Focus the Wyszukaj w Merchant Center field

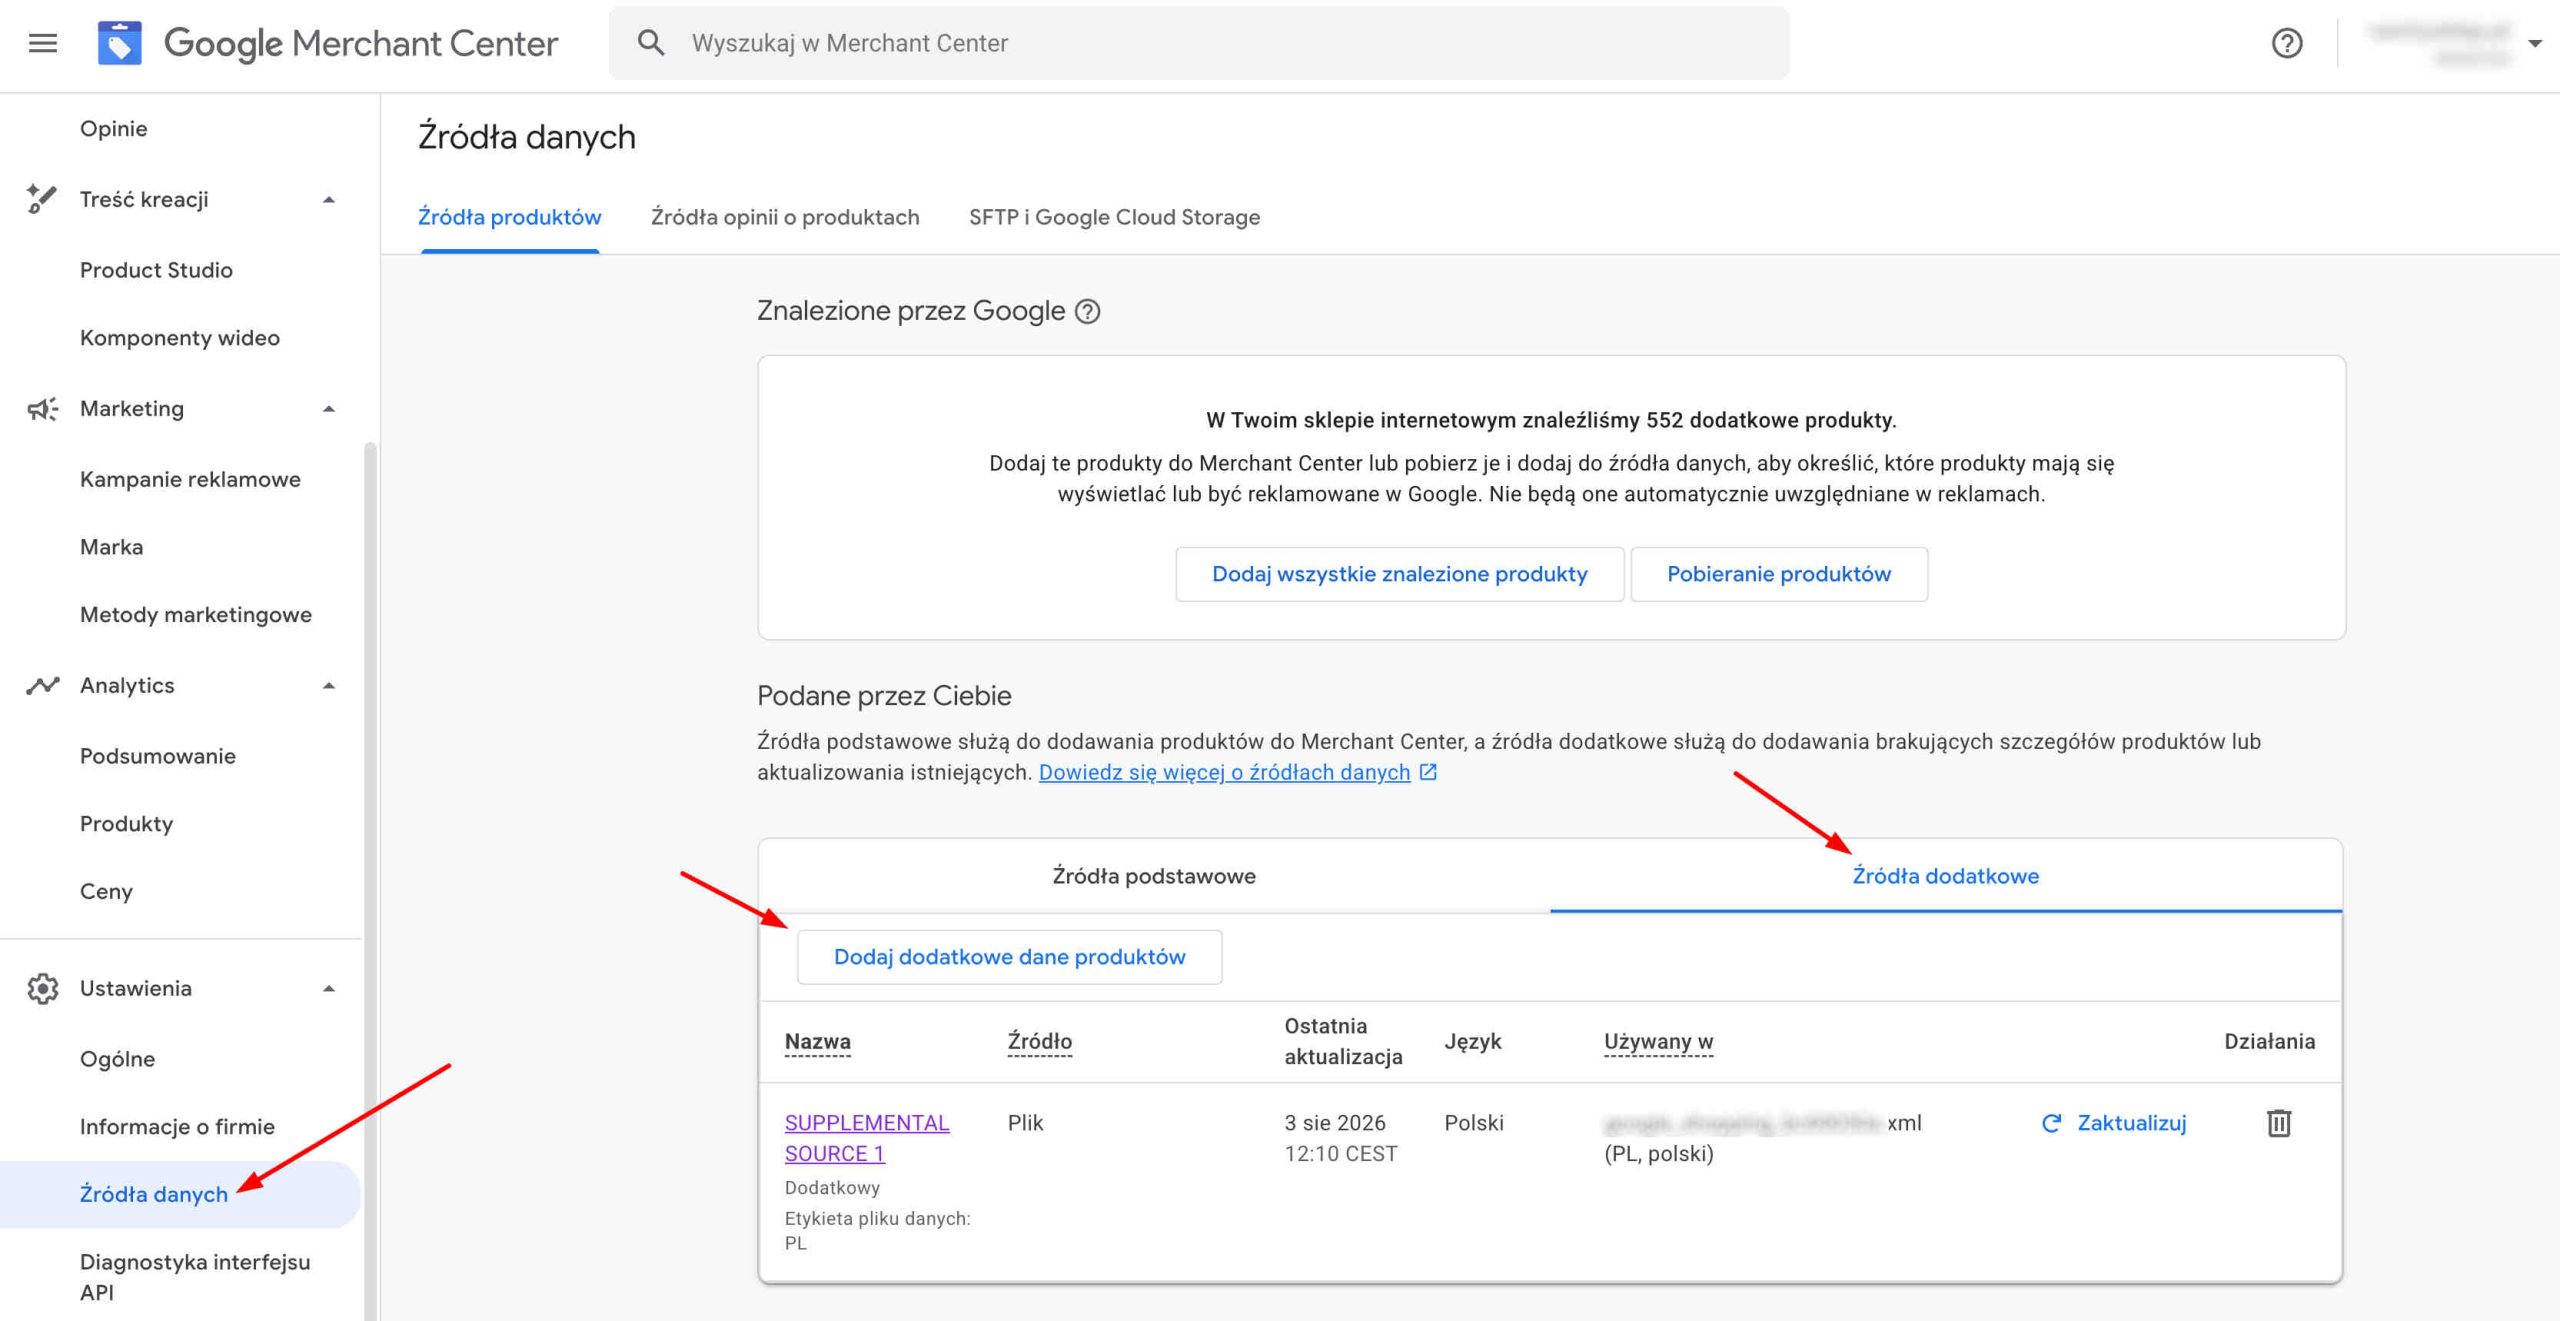click(x=1199, y=43)
